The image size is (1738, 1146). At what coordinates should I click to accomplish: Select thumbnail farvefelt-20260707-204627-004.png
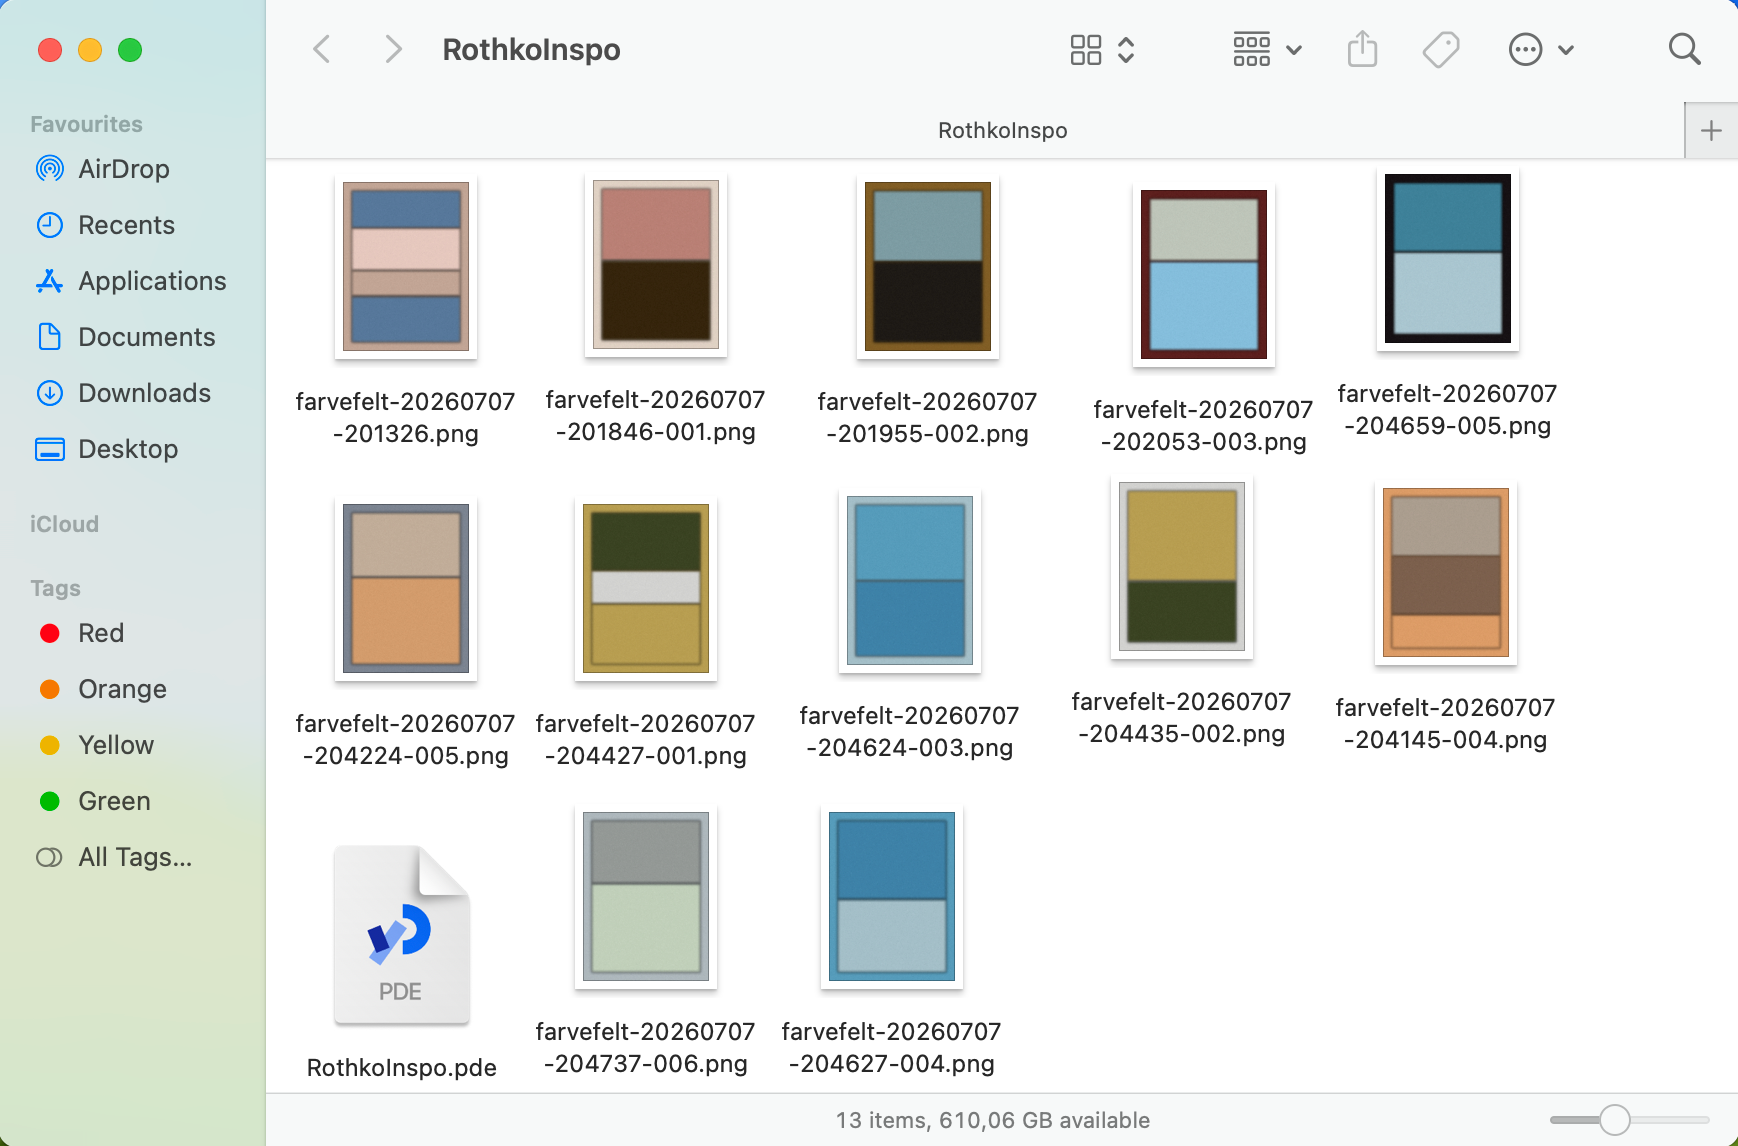pyautogui.click(x=892, y=897)
